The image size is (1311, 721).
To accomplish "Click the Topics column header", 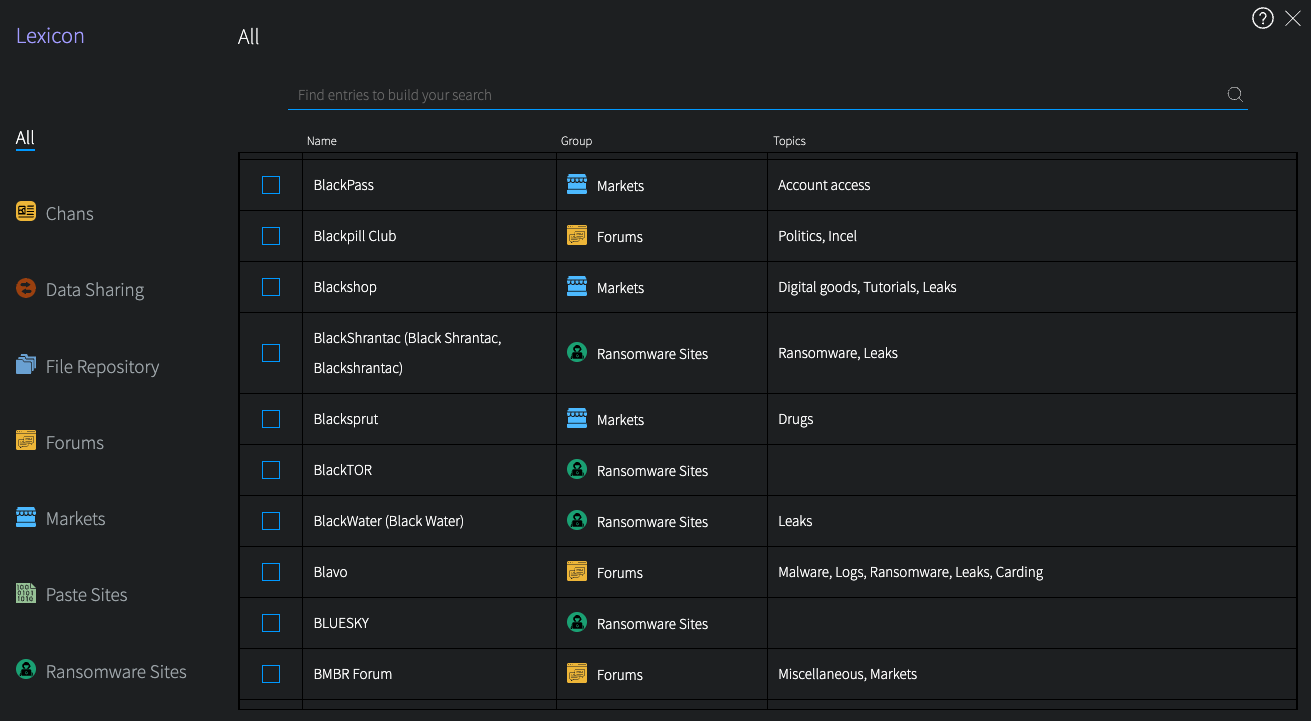I will 789,141.
